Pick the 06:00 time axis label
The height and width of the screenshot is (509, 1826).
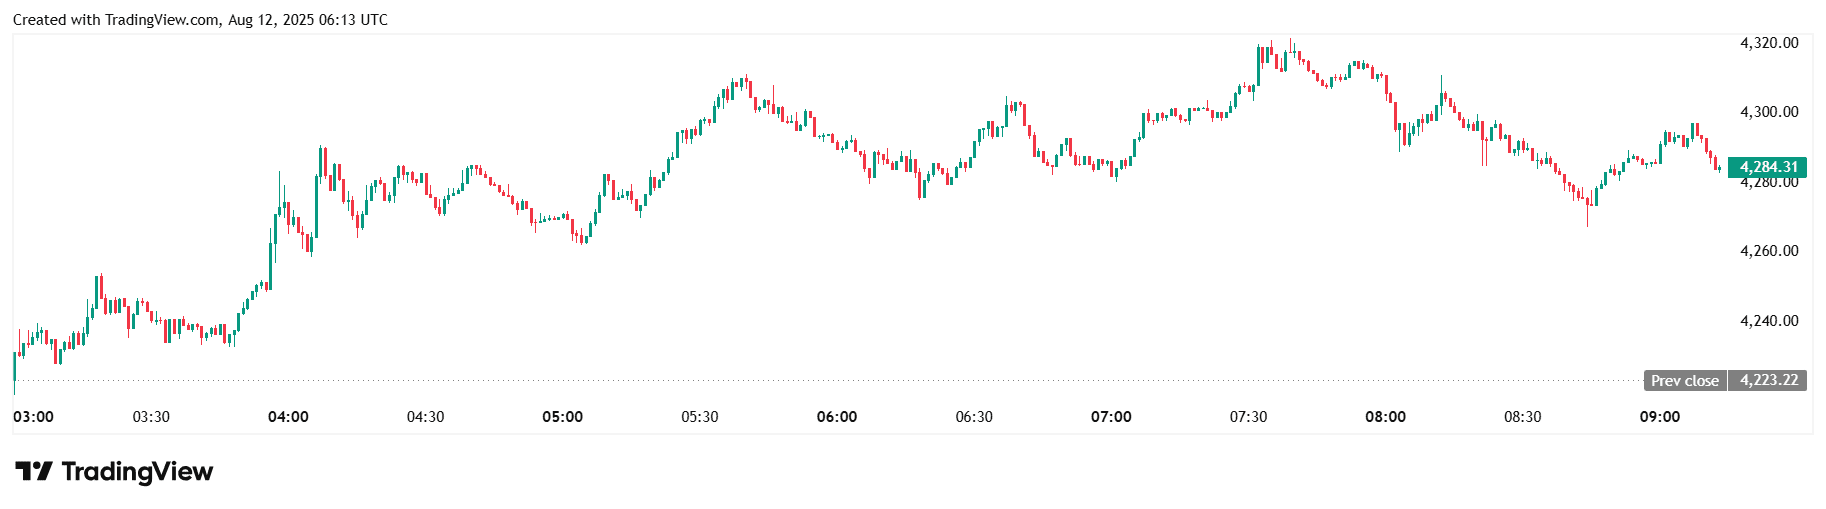pyautogui.click(x=836, y=416)
